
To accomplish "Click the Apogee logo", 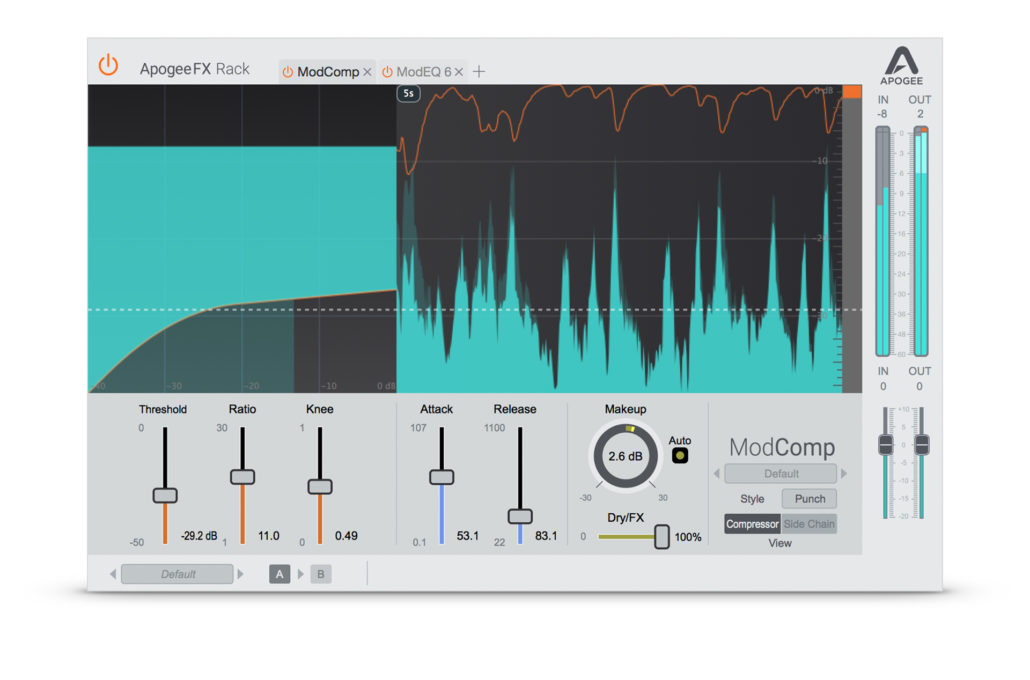I will tap(901, 66).
